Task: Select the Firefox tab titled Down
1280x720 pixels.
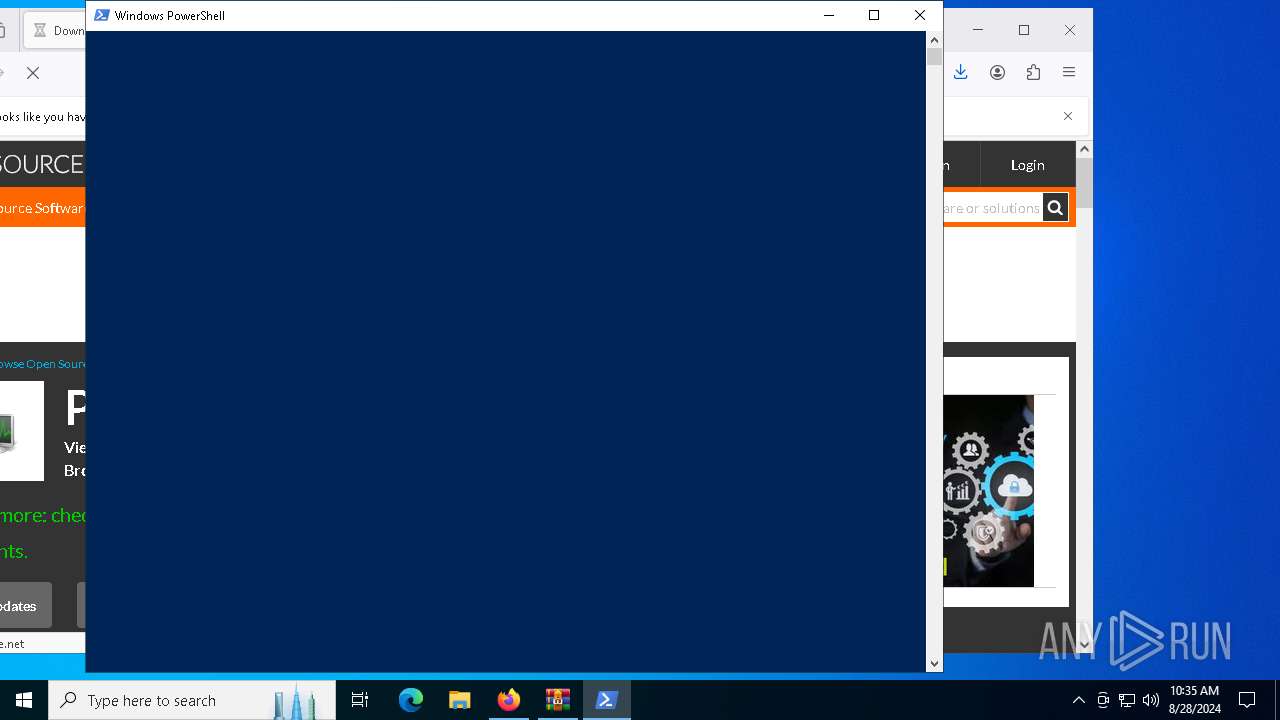Action: (55, 31)
